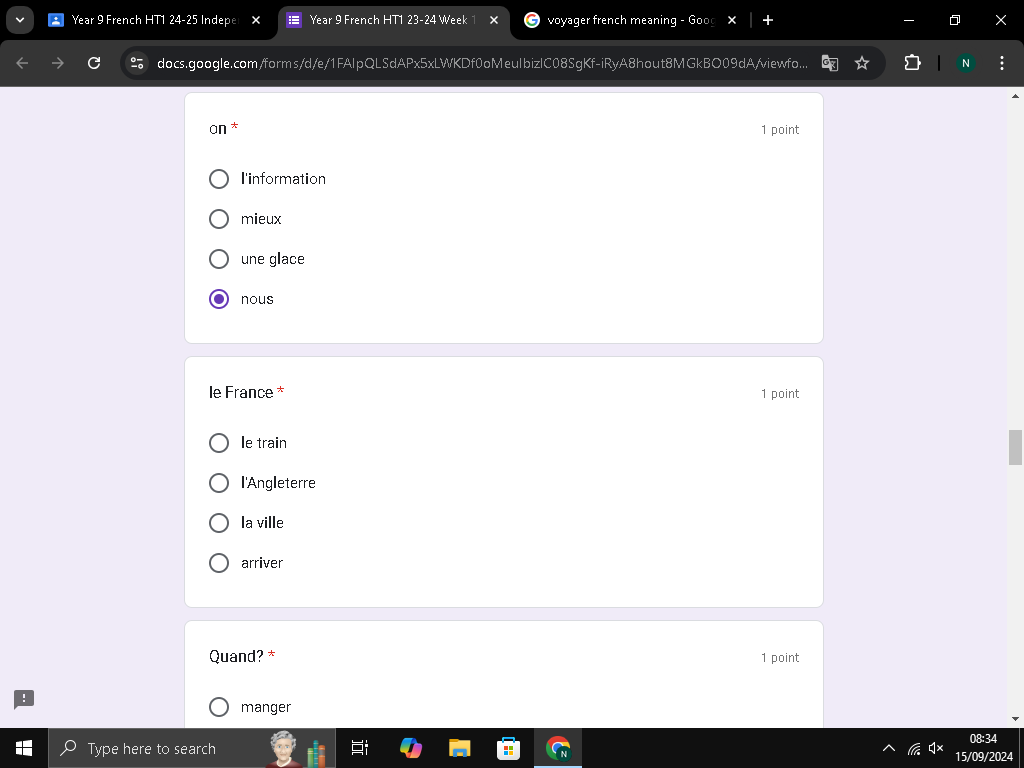
Task: Launch Copilot from the taskbar
Action: coord(411,748)
